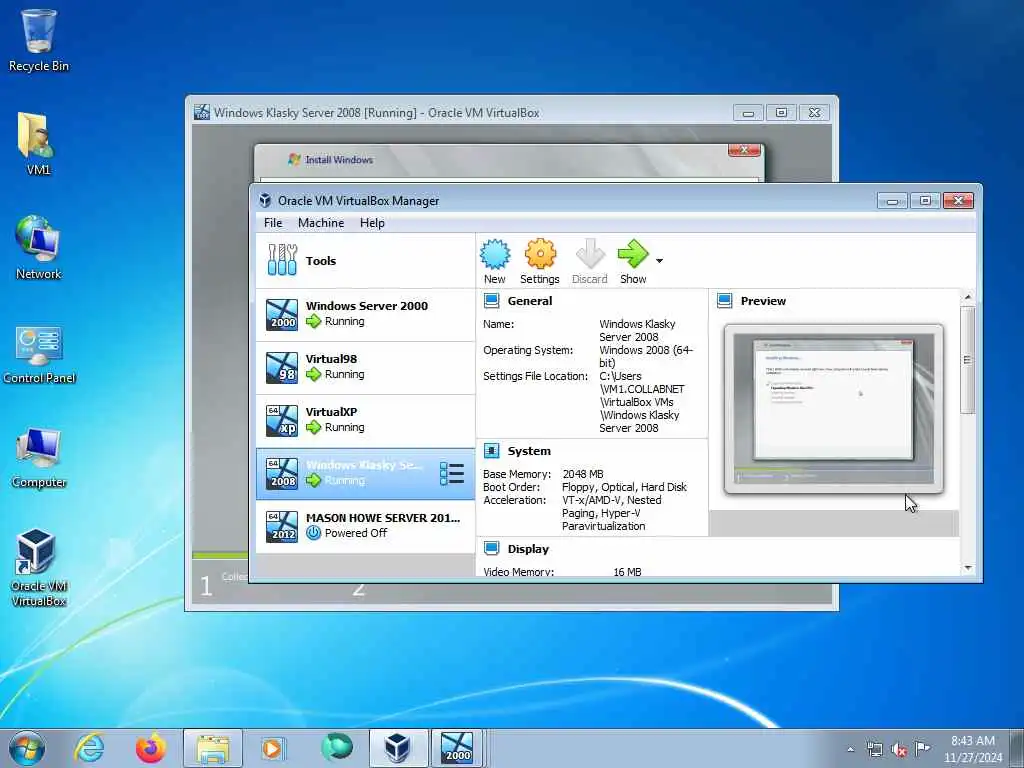Click Windows 2000 VM taskbar button
This screenshot has height=768, width=1024.
pyautogui.click(x=456, y=748)
